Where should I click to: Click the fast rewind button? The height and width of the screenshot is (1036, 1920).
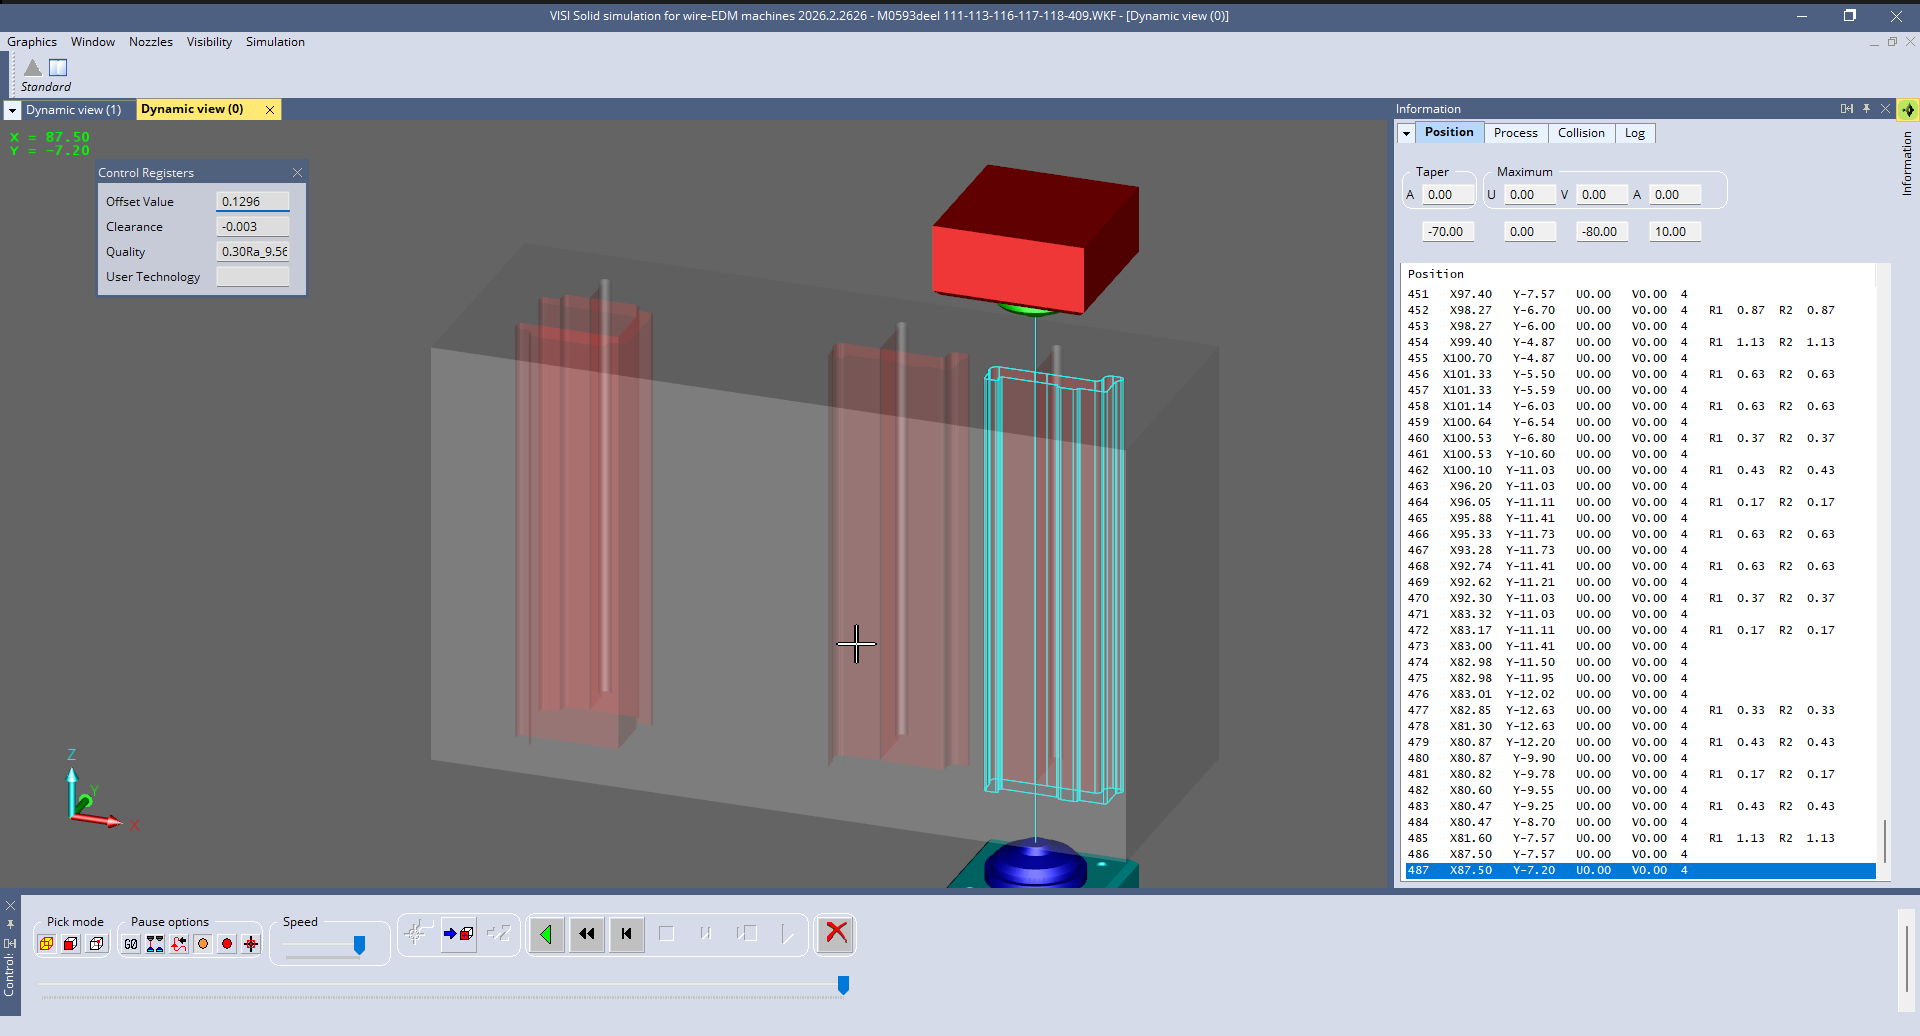(x=587, y=934)
